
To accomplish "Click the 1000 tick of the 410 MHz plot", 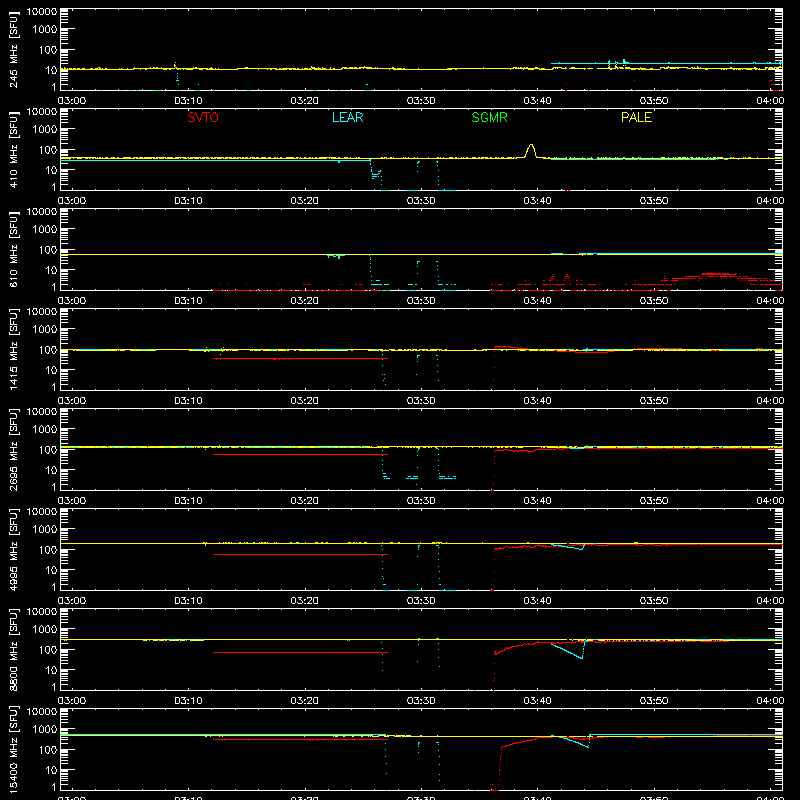I will [45, 130].
